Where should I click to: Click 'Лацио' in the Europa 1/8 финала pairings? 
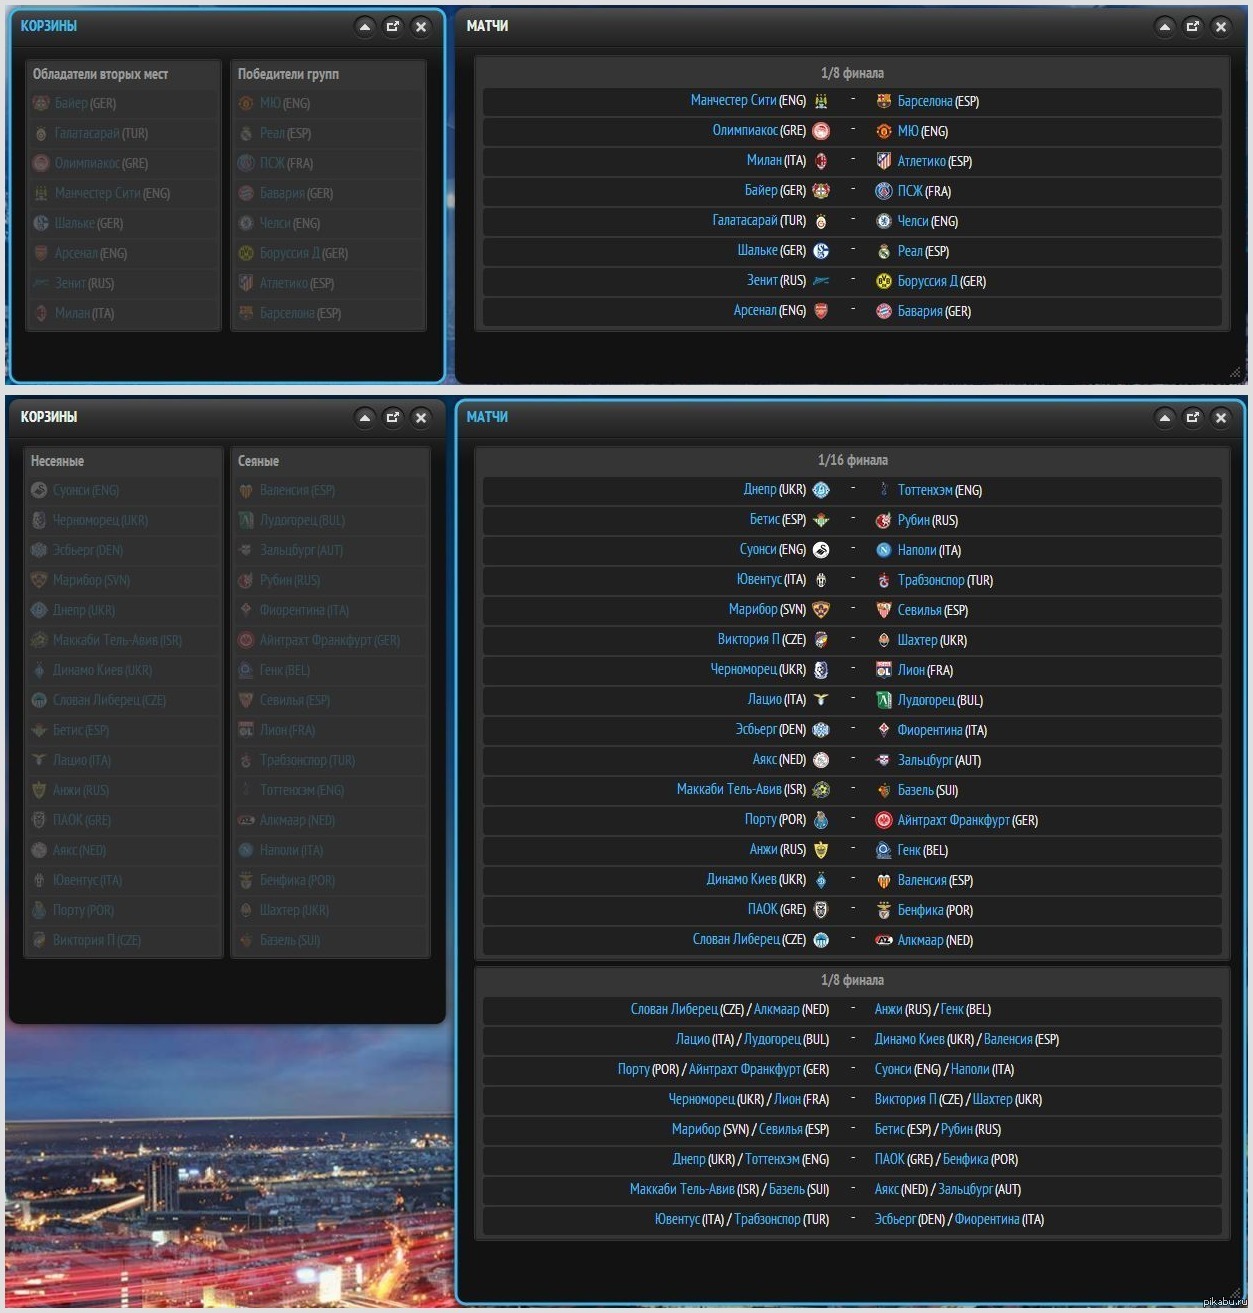692,1040
